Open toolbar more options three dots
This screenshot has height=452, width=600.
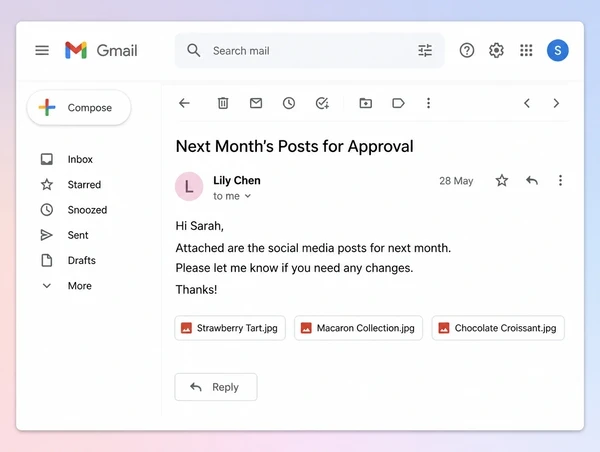429,103
